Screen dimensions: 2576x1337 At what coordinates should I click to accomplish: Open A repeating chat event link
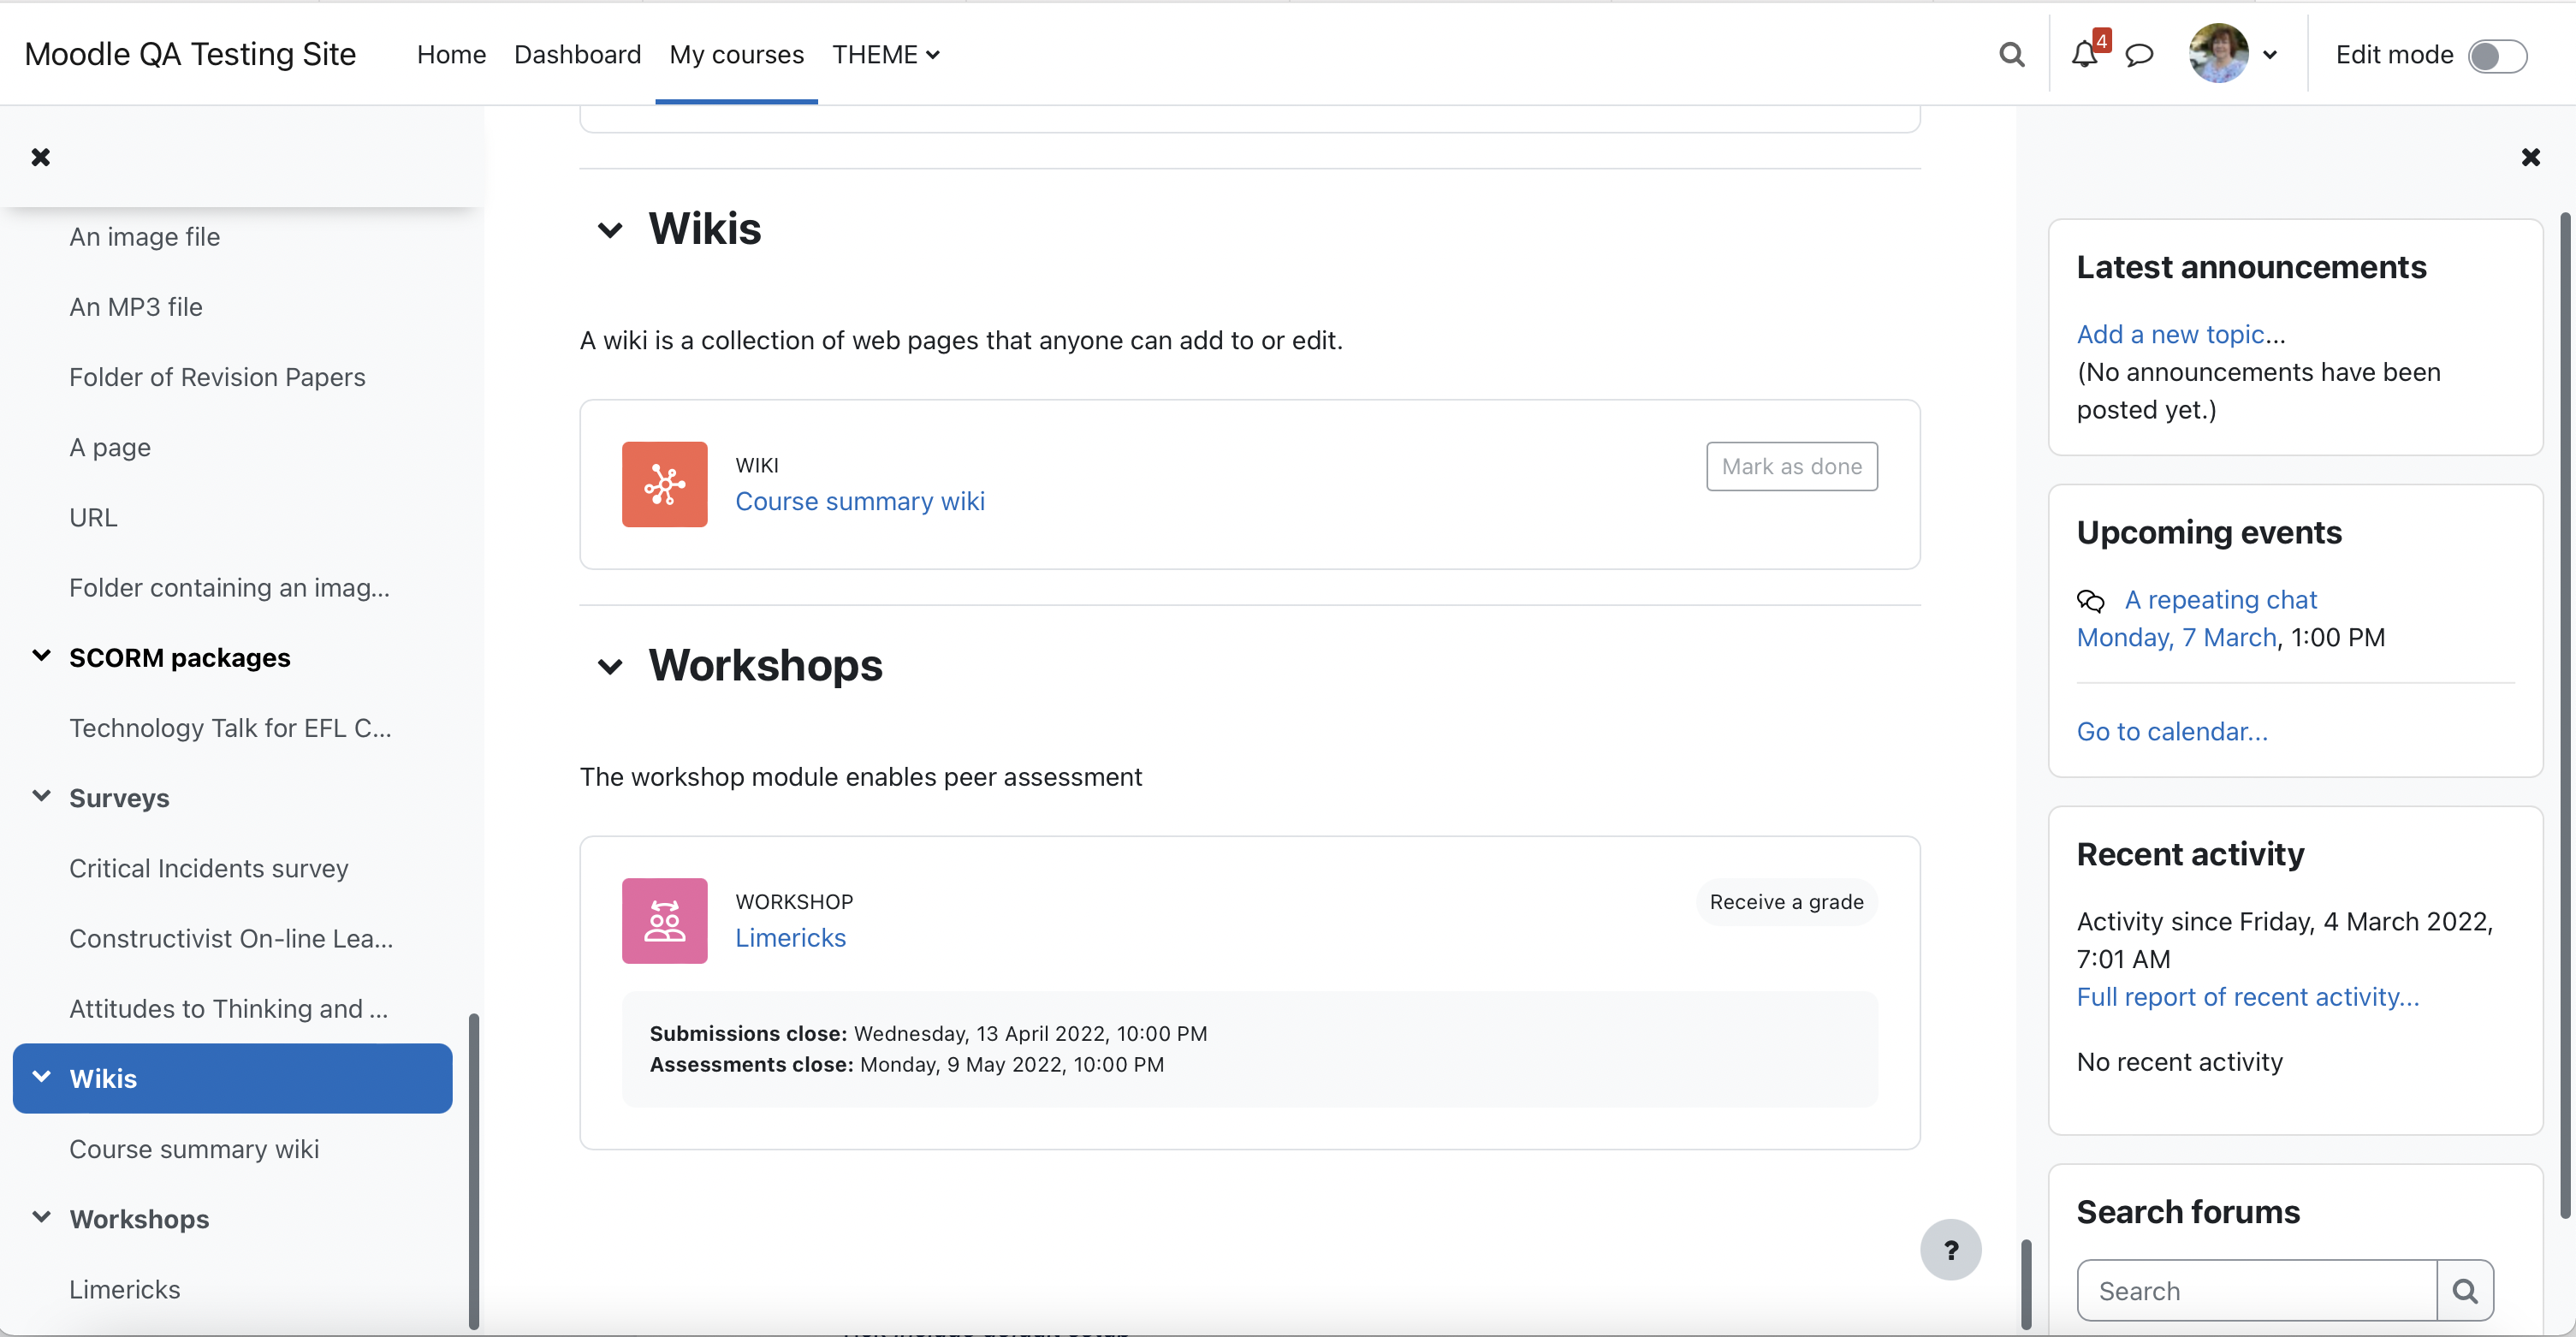(x=2220, y=600)
